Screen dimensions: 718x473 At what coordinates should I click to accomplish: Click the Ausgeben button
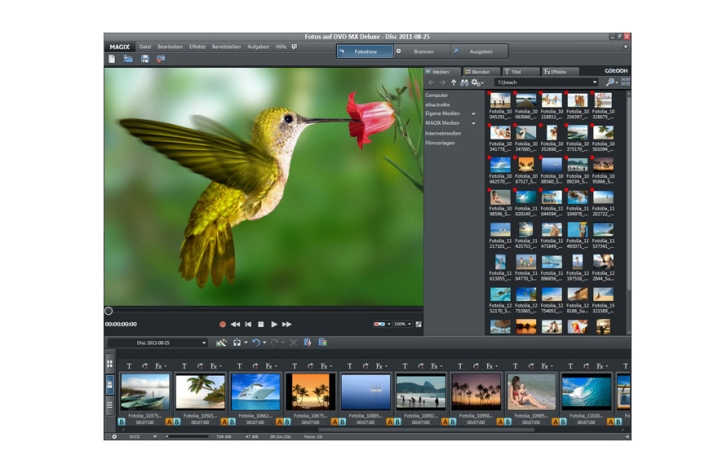pyautogui.click(x=480, y=50)
